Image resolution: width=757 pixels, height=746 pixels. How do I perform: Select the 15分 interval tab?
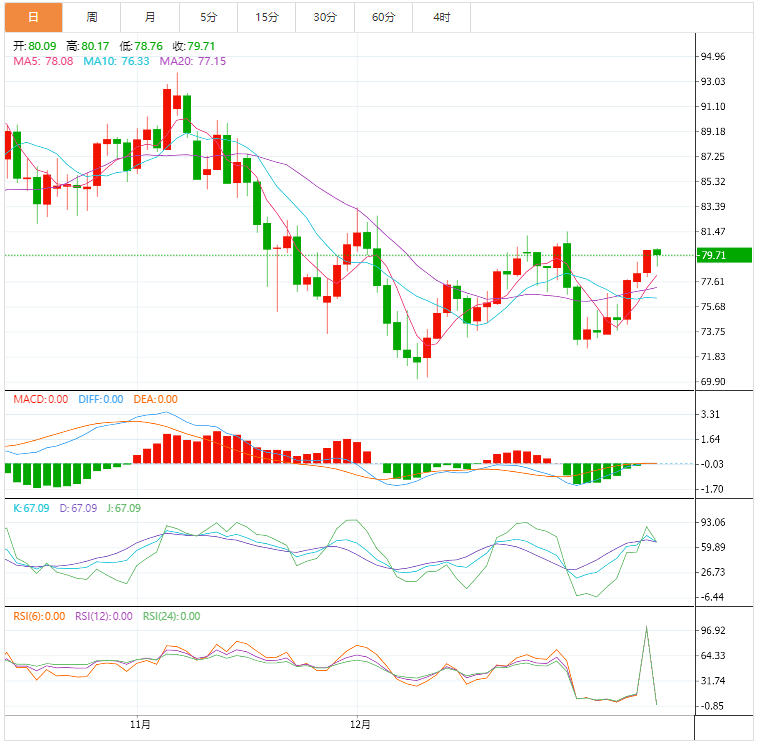coord(267,17)
